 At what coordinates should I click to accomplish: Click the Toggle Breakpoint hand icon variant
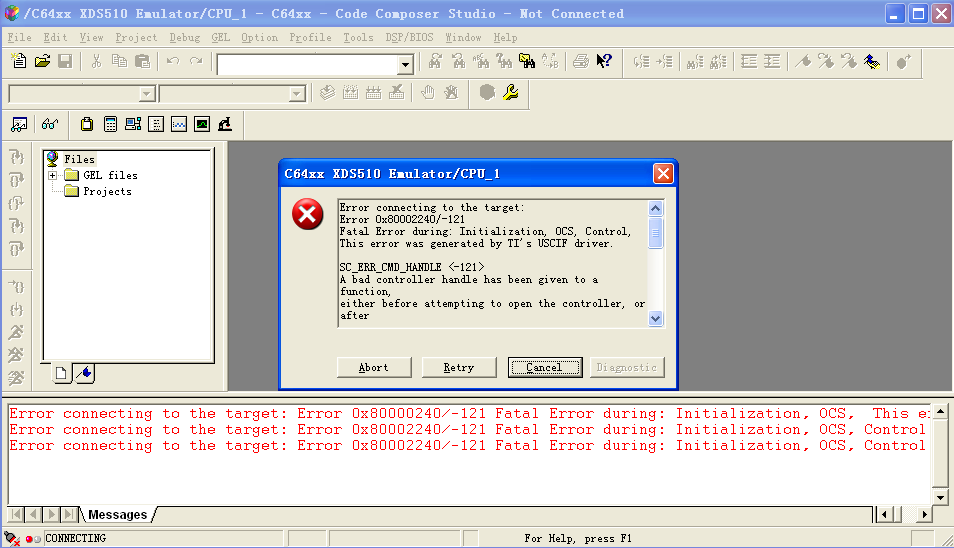(x=451, y=92)
